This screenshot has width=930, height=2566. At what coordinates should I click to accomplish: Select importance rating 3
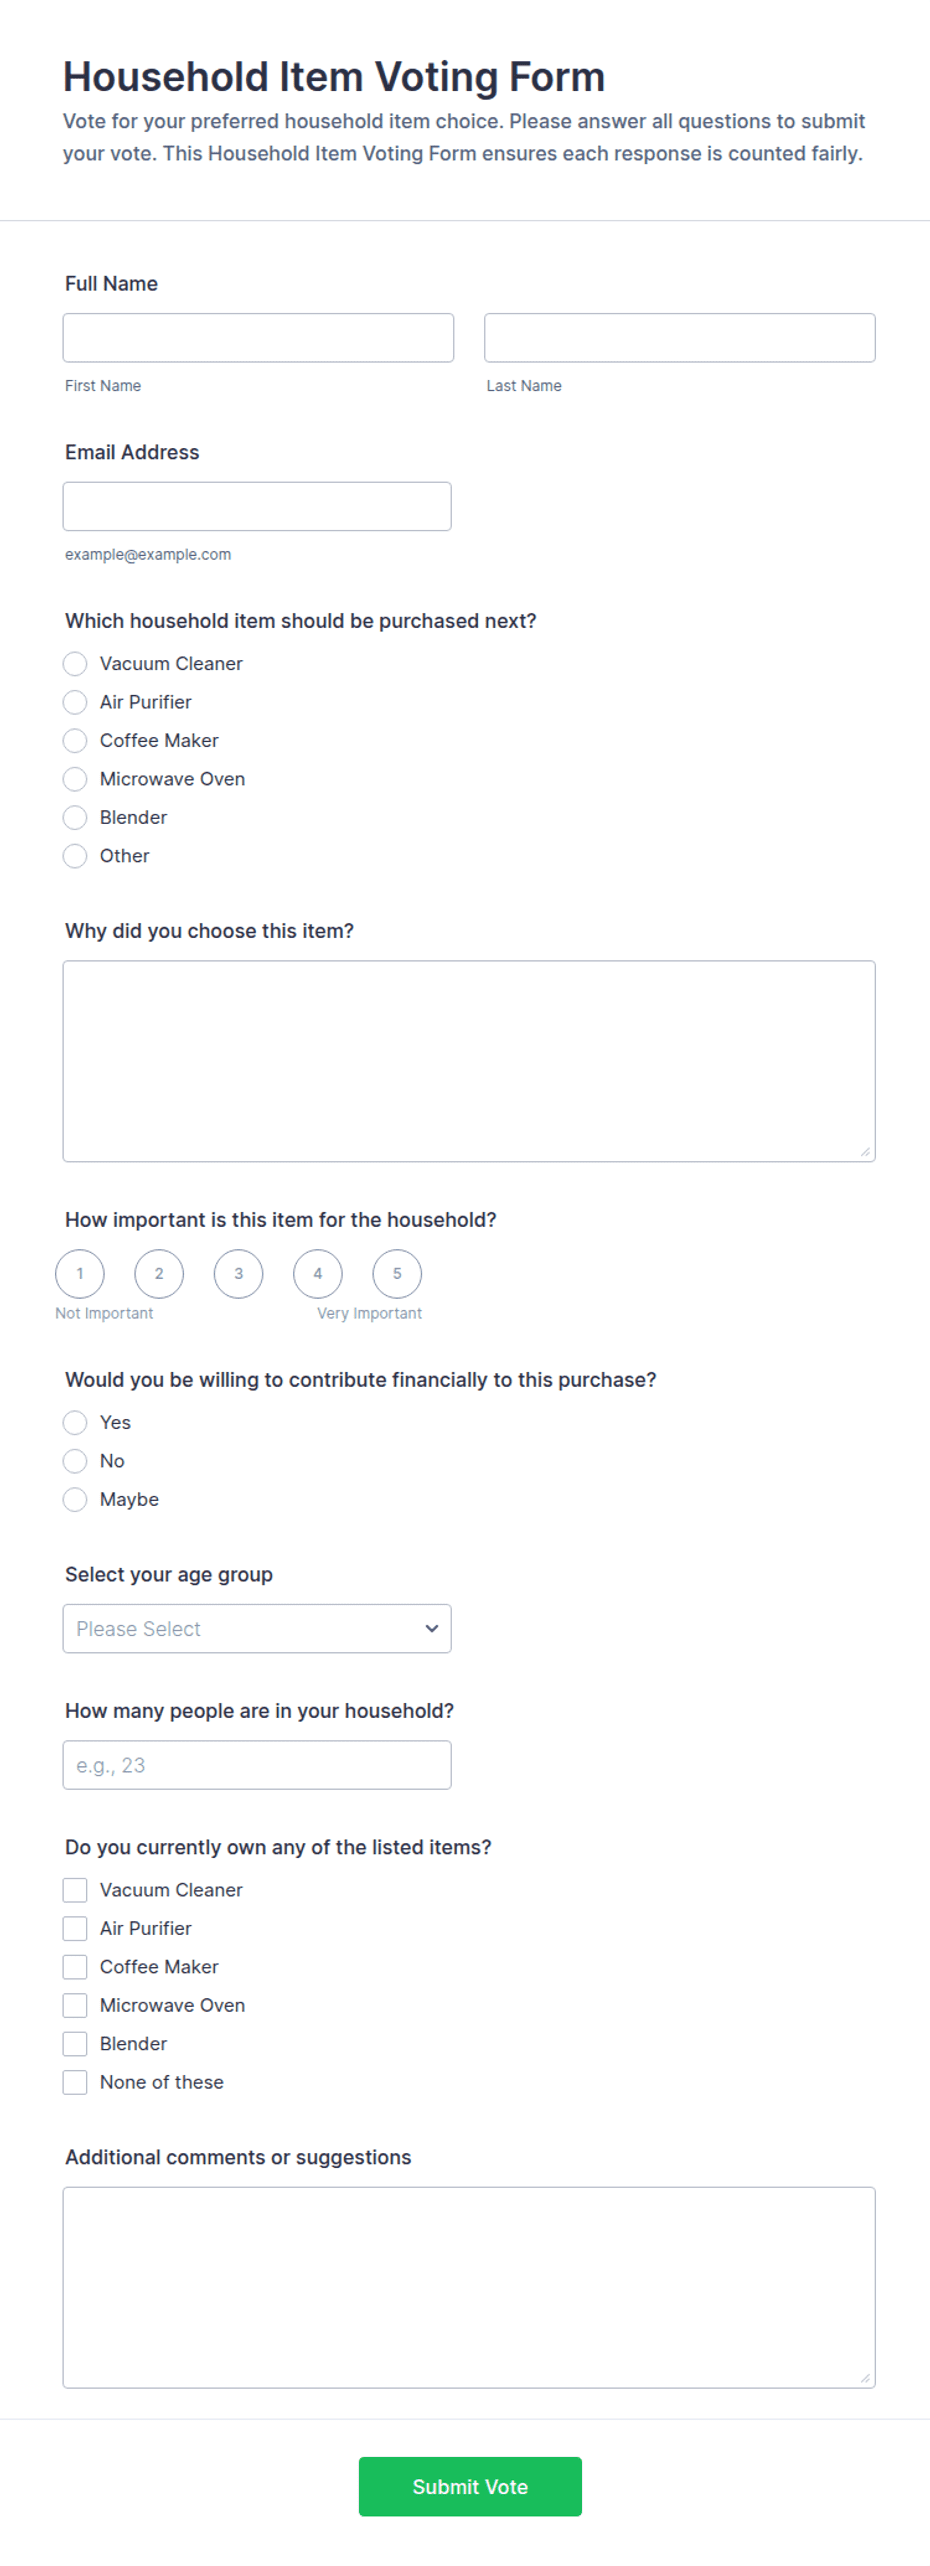click(238, 1274)
